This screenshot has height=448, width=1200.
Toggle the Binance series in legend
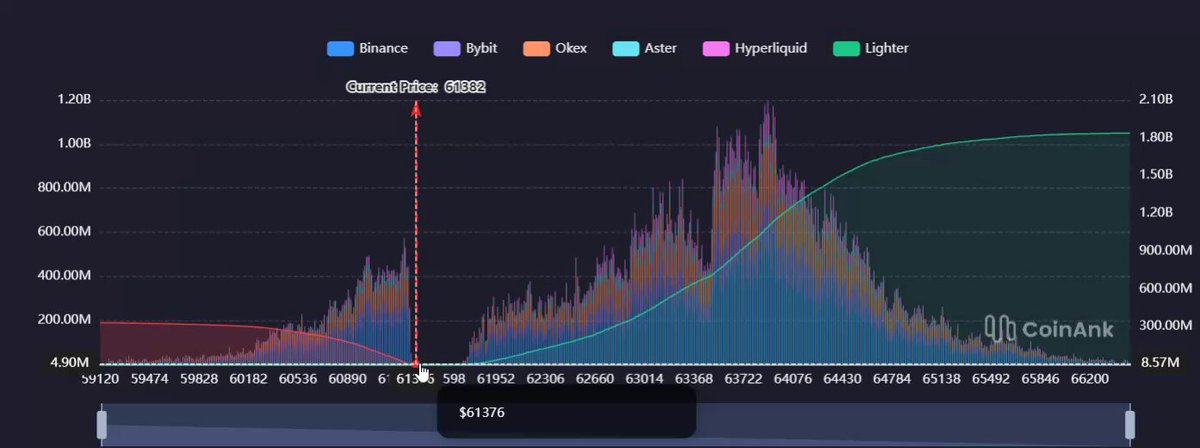368,48
